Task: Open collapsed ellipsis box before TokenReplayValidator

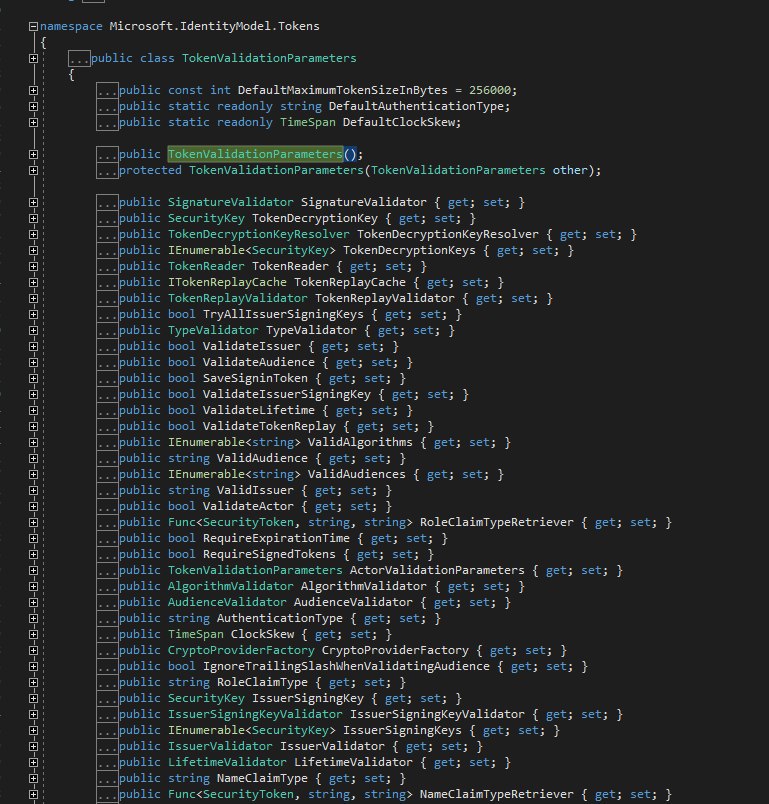Action: pos(107,298)
